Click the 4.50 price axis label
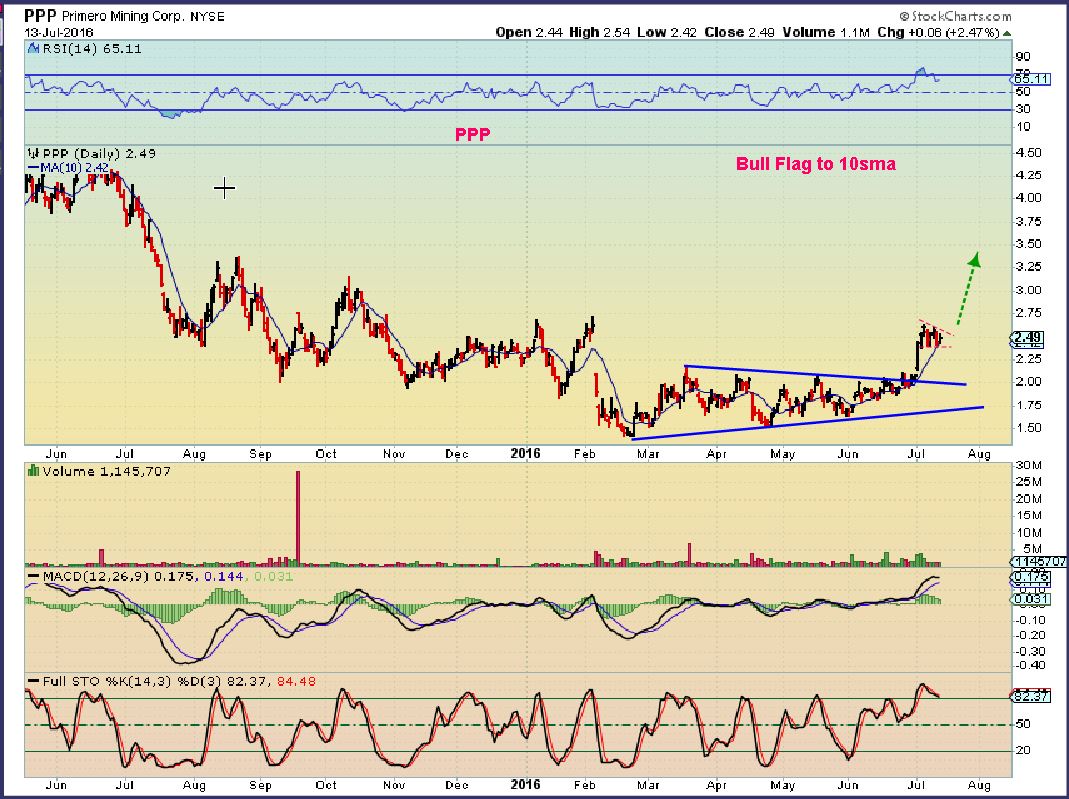Image resolution: width=1069 pixels, height=799 pixels. (1029, 153)
